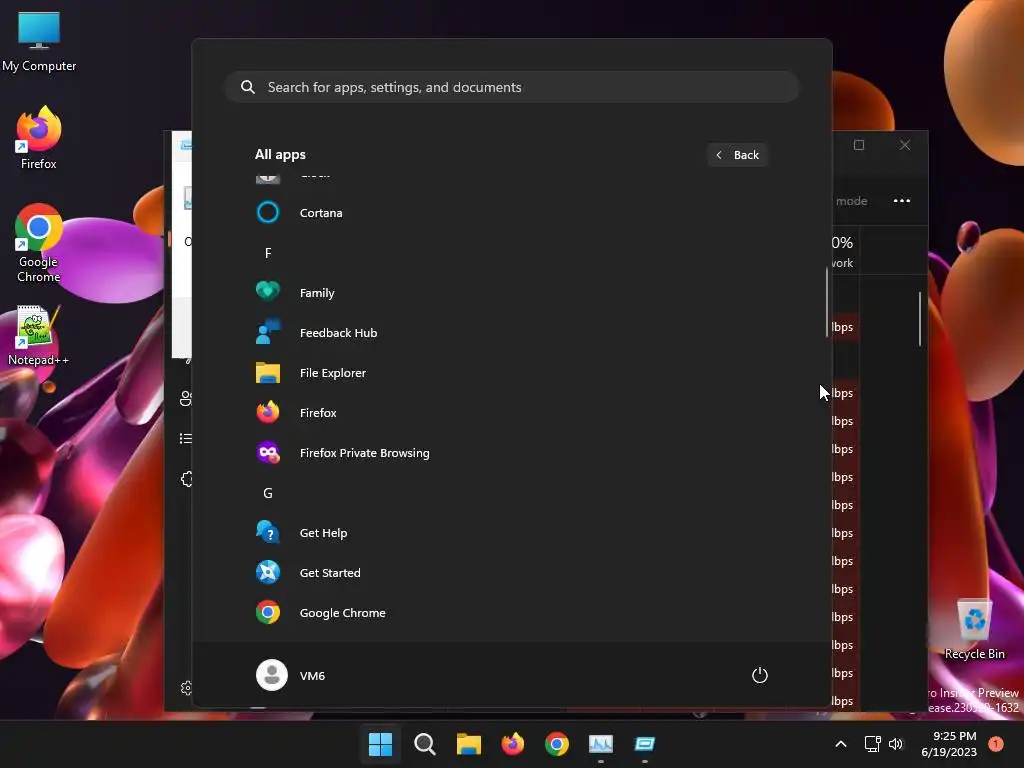The image size is (1024, 768).
Task: Open Google Chrome from All apps list
Action: tap(512, 613)
